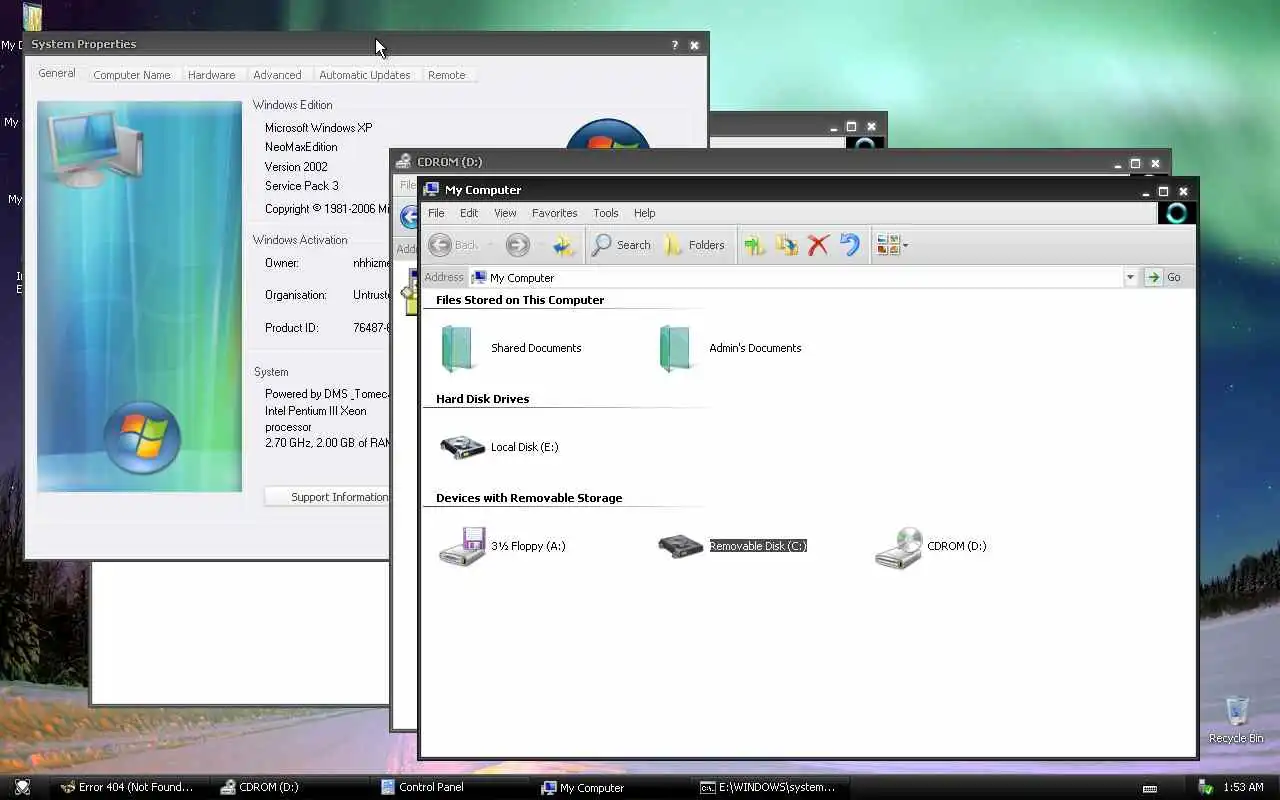The image size is (1280, 800).
Task: Open the Favorites menu in My Computer
Action: pos(555,213)
